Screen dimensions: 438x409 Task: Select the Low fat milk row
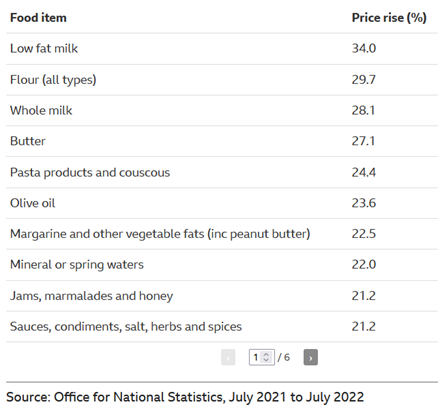222,49
